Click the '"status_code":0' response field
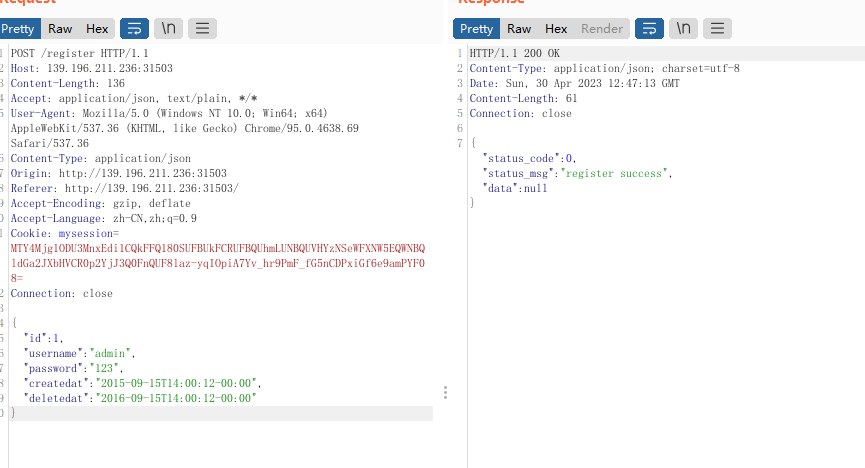 530,158
